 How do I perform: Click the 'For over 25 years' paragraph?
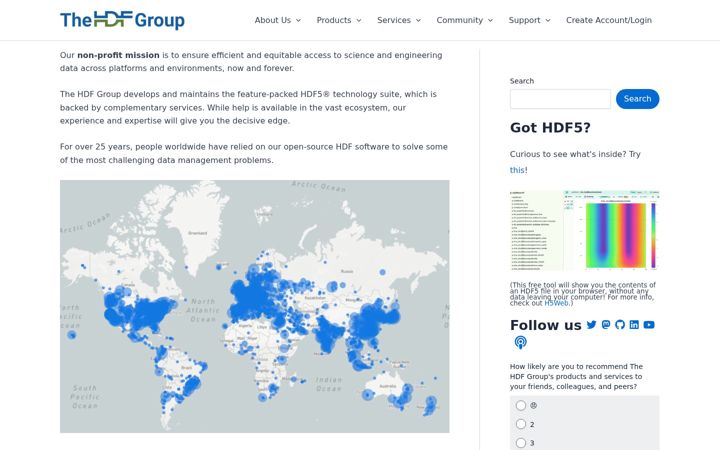tap(253, 153)
